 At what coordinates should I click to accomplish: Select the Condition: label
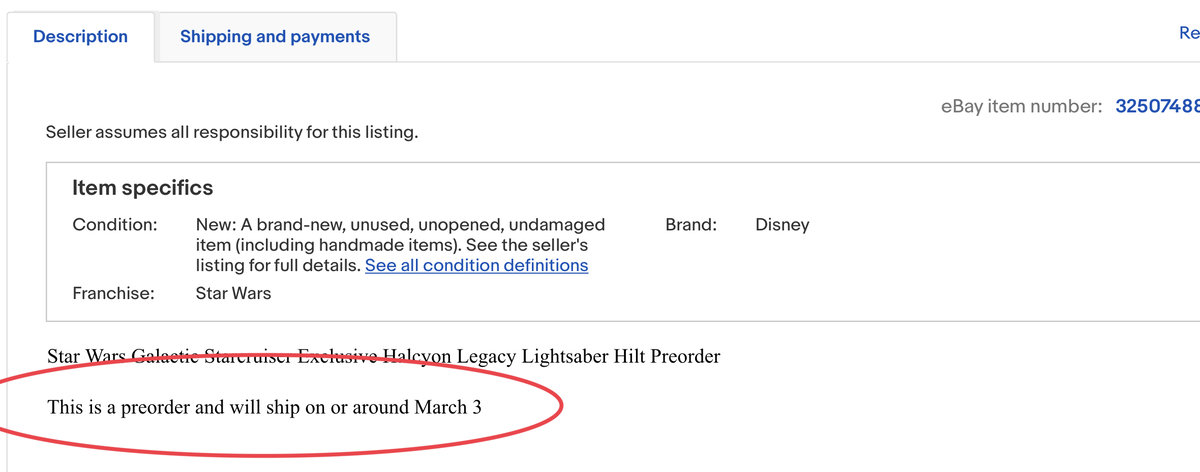tap(115, 225)
